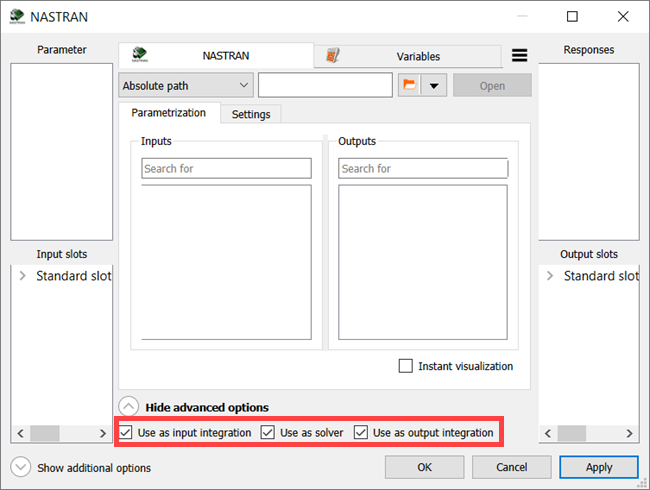Click the Output slots scroll-left arrow
650x490 pixels.
click(548, 434)
